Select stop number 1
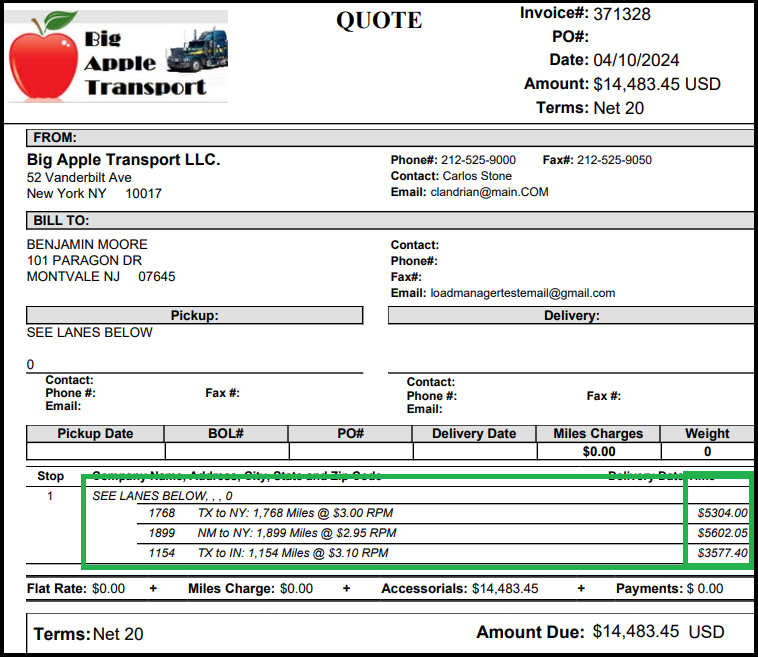Image resolution: width=758 pixels, height=657 pixels. coord(50,496)
